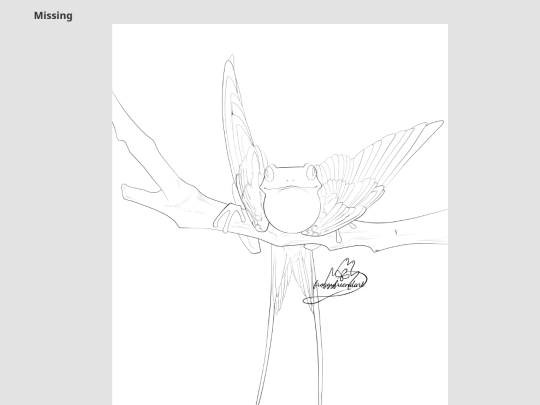Click the small crown doodle above signature

pos(345,269)
